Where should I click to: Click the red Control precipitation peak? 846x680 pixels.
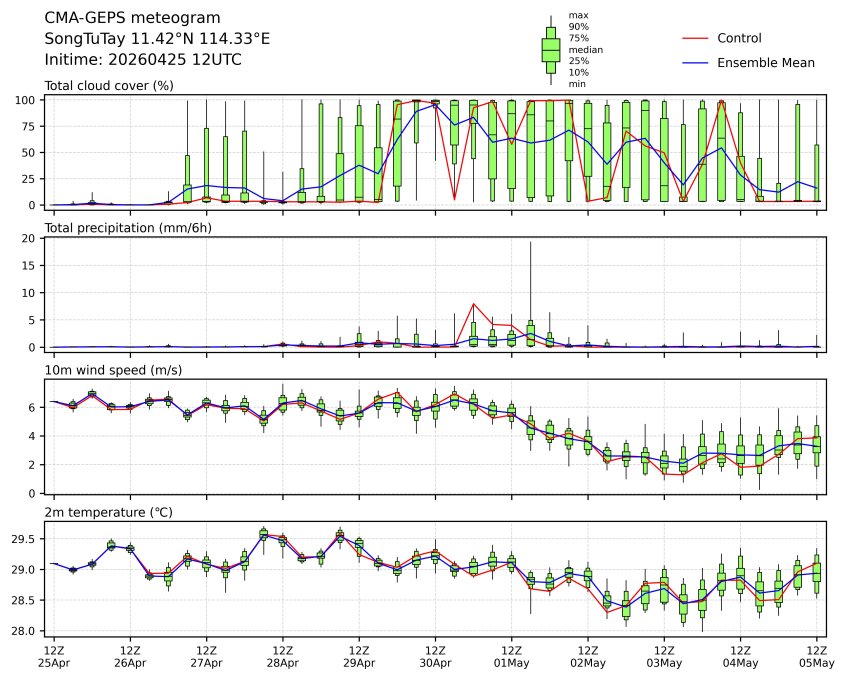pyautogui.click(x=473, y=304)
